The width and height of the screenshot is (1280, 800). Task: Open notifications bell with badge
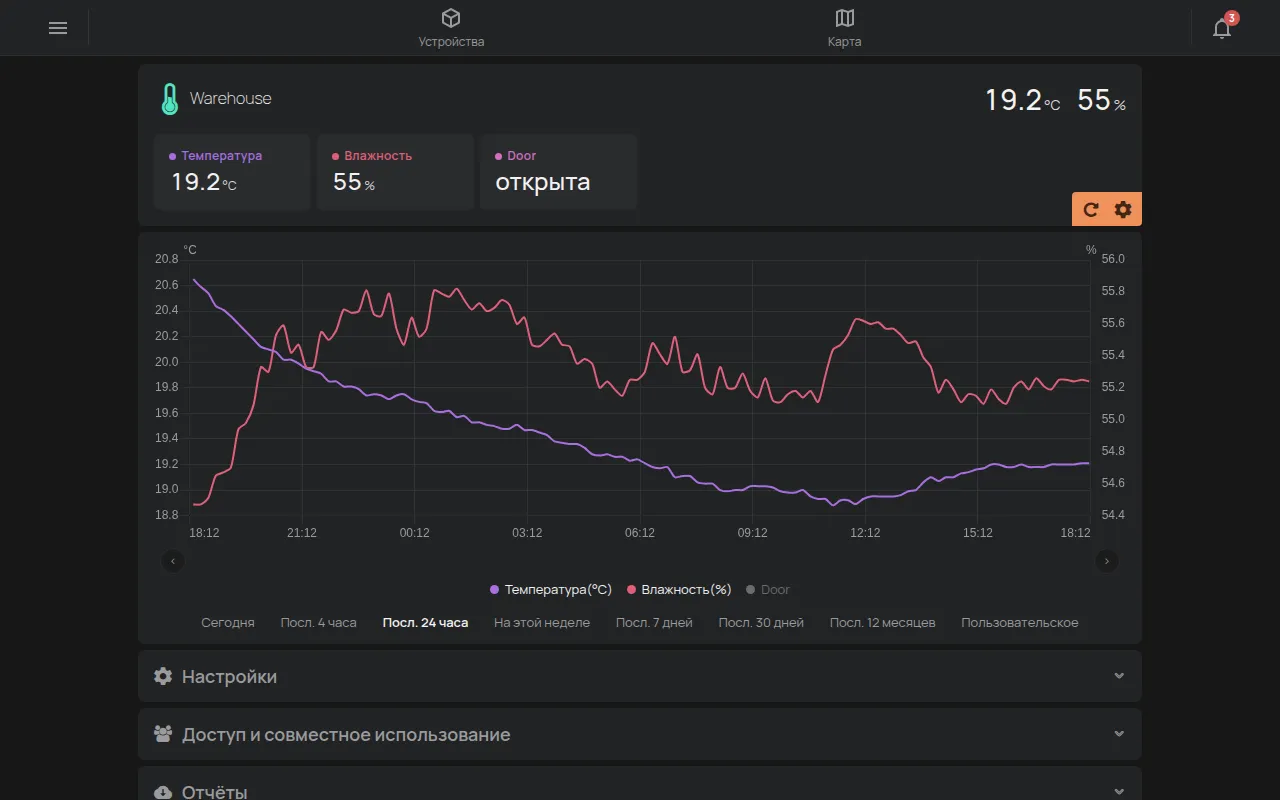coord(1223,27)
